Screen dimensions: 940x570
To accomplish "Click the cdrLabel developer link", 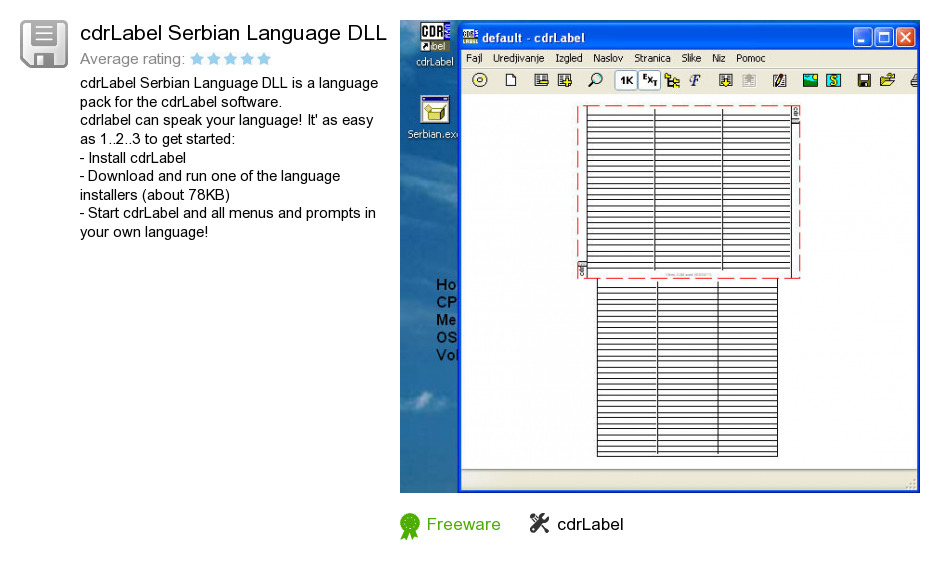I will [590, 524].
